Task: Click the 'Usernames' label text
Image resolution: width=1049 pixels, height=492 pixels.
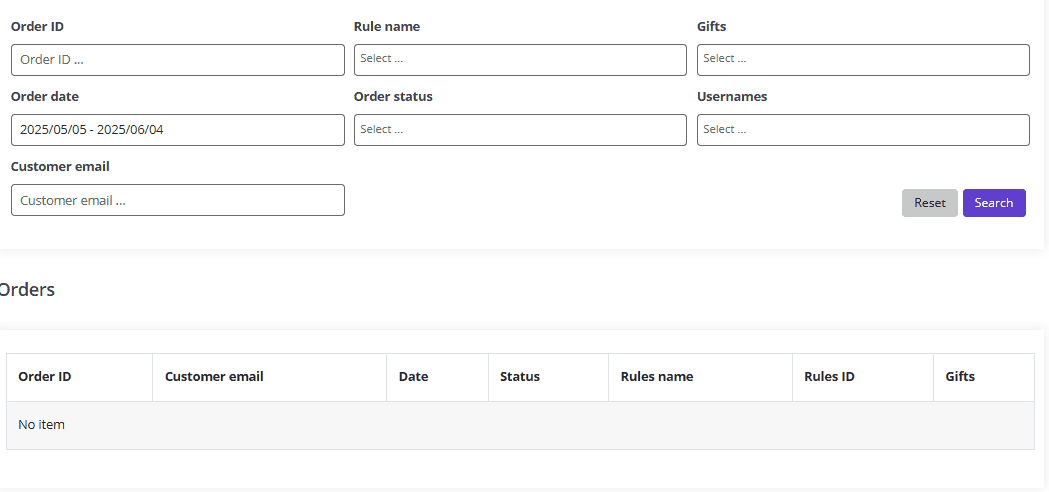Action: point(732,97)
